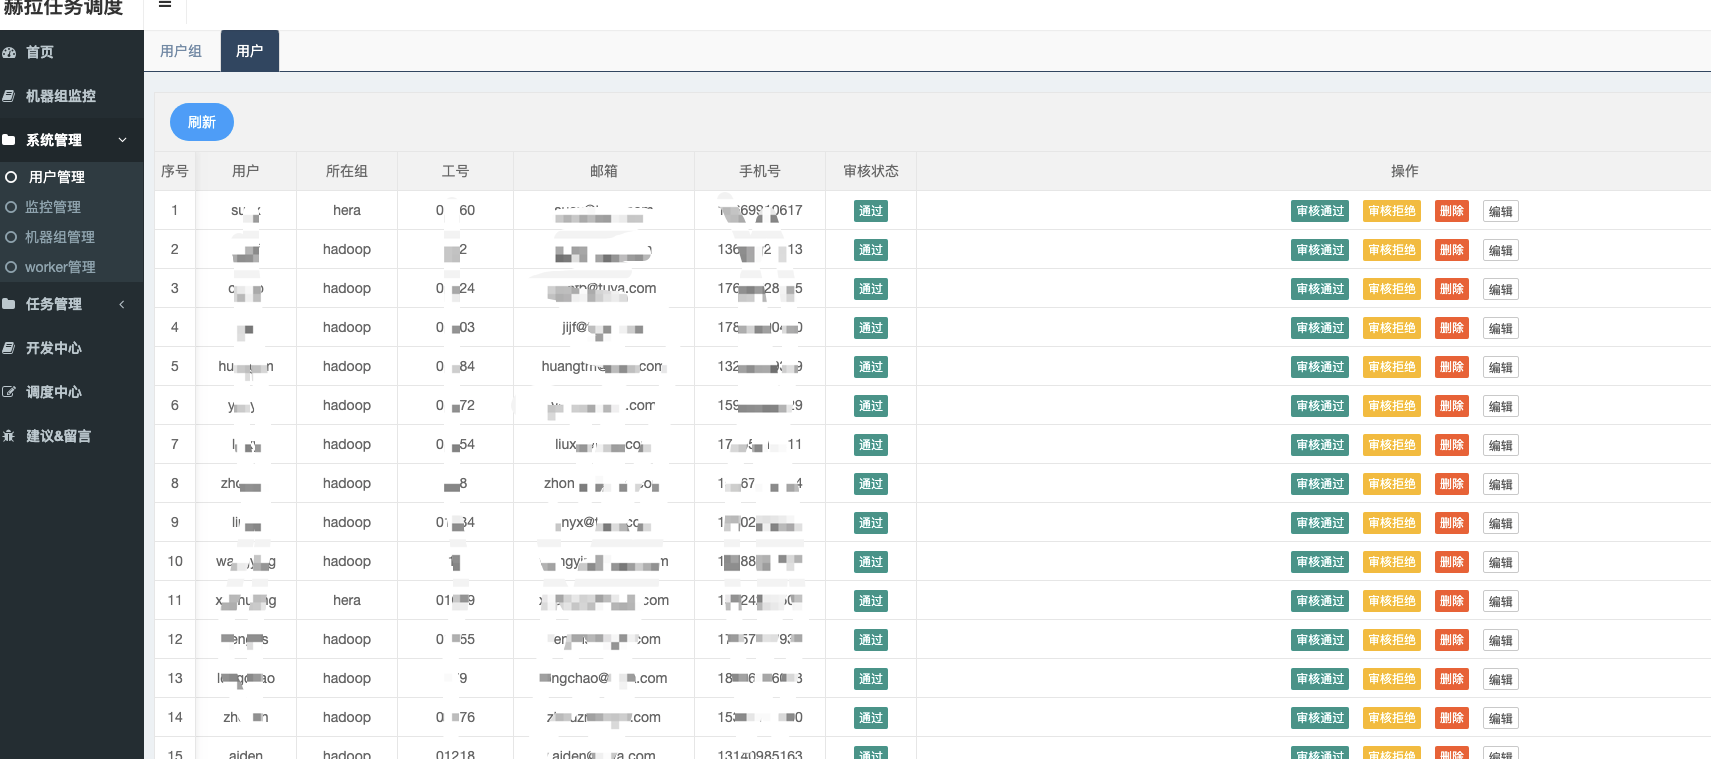The image size is (1711, 759).
Task: Click the 手机号 column header
Action: [x=760, y=171]
